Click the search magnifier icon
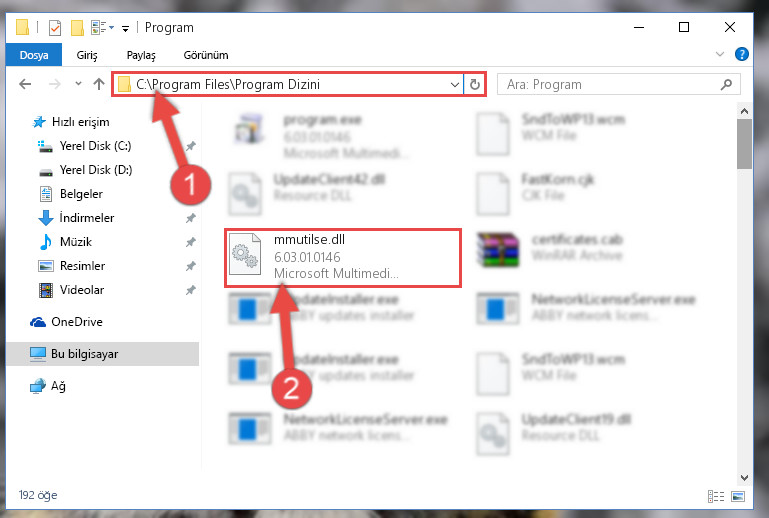769x518 pixels. tap(726, 84)
